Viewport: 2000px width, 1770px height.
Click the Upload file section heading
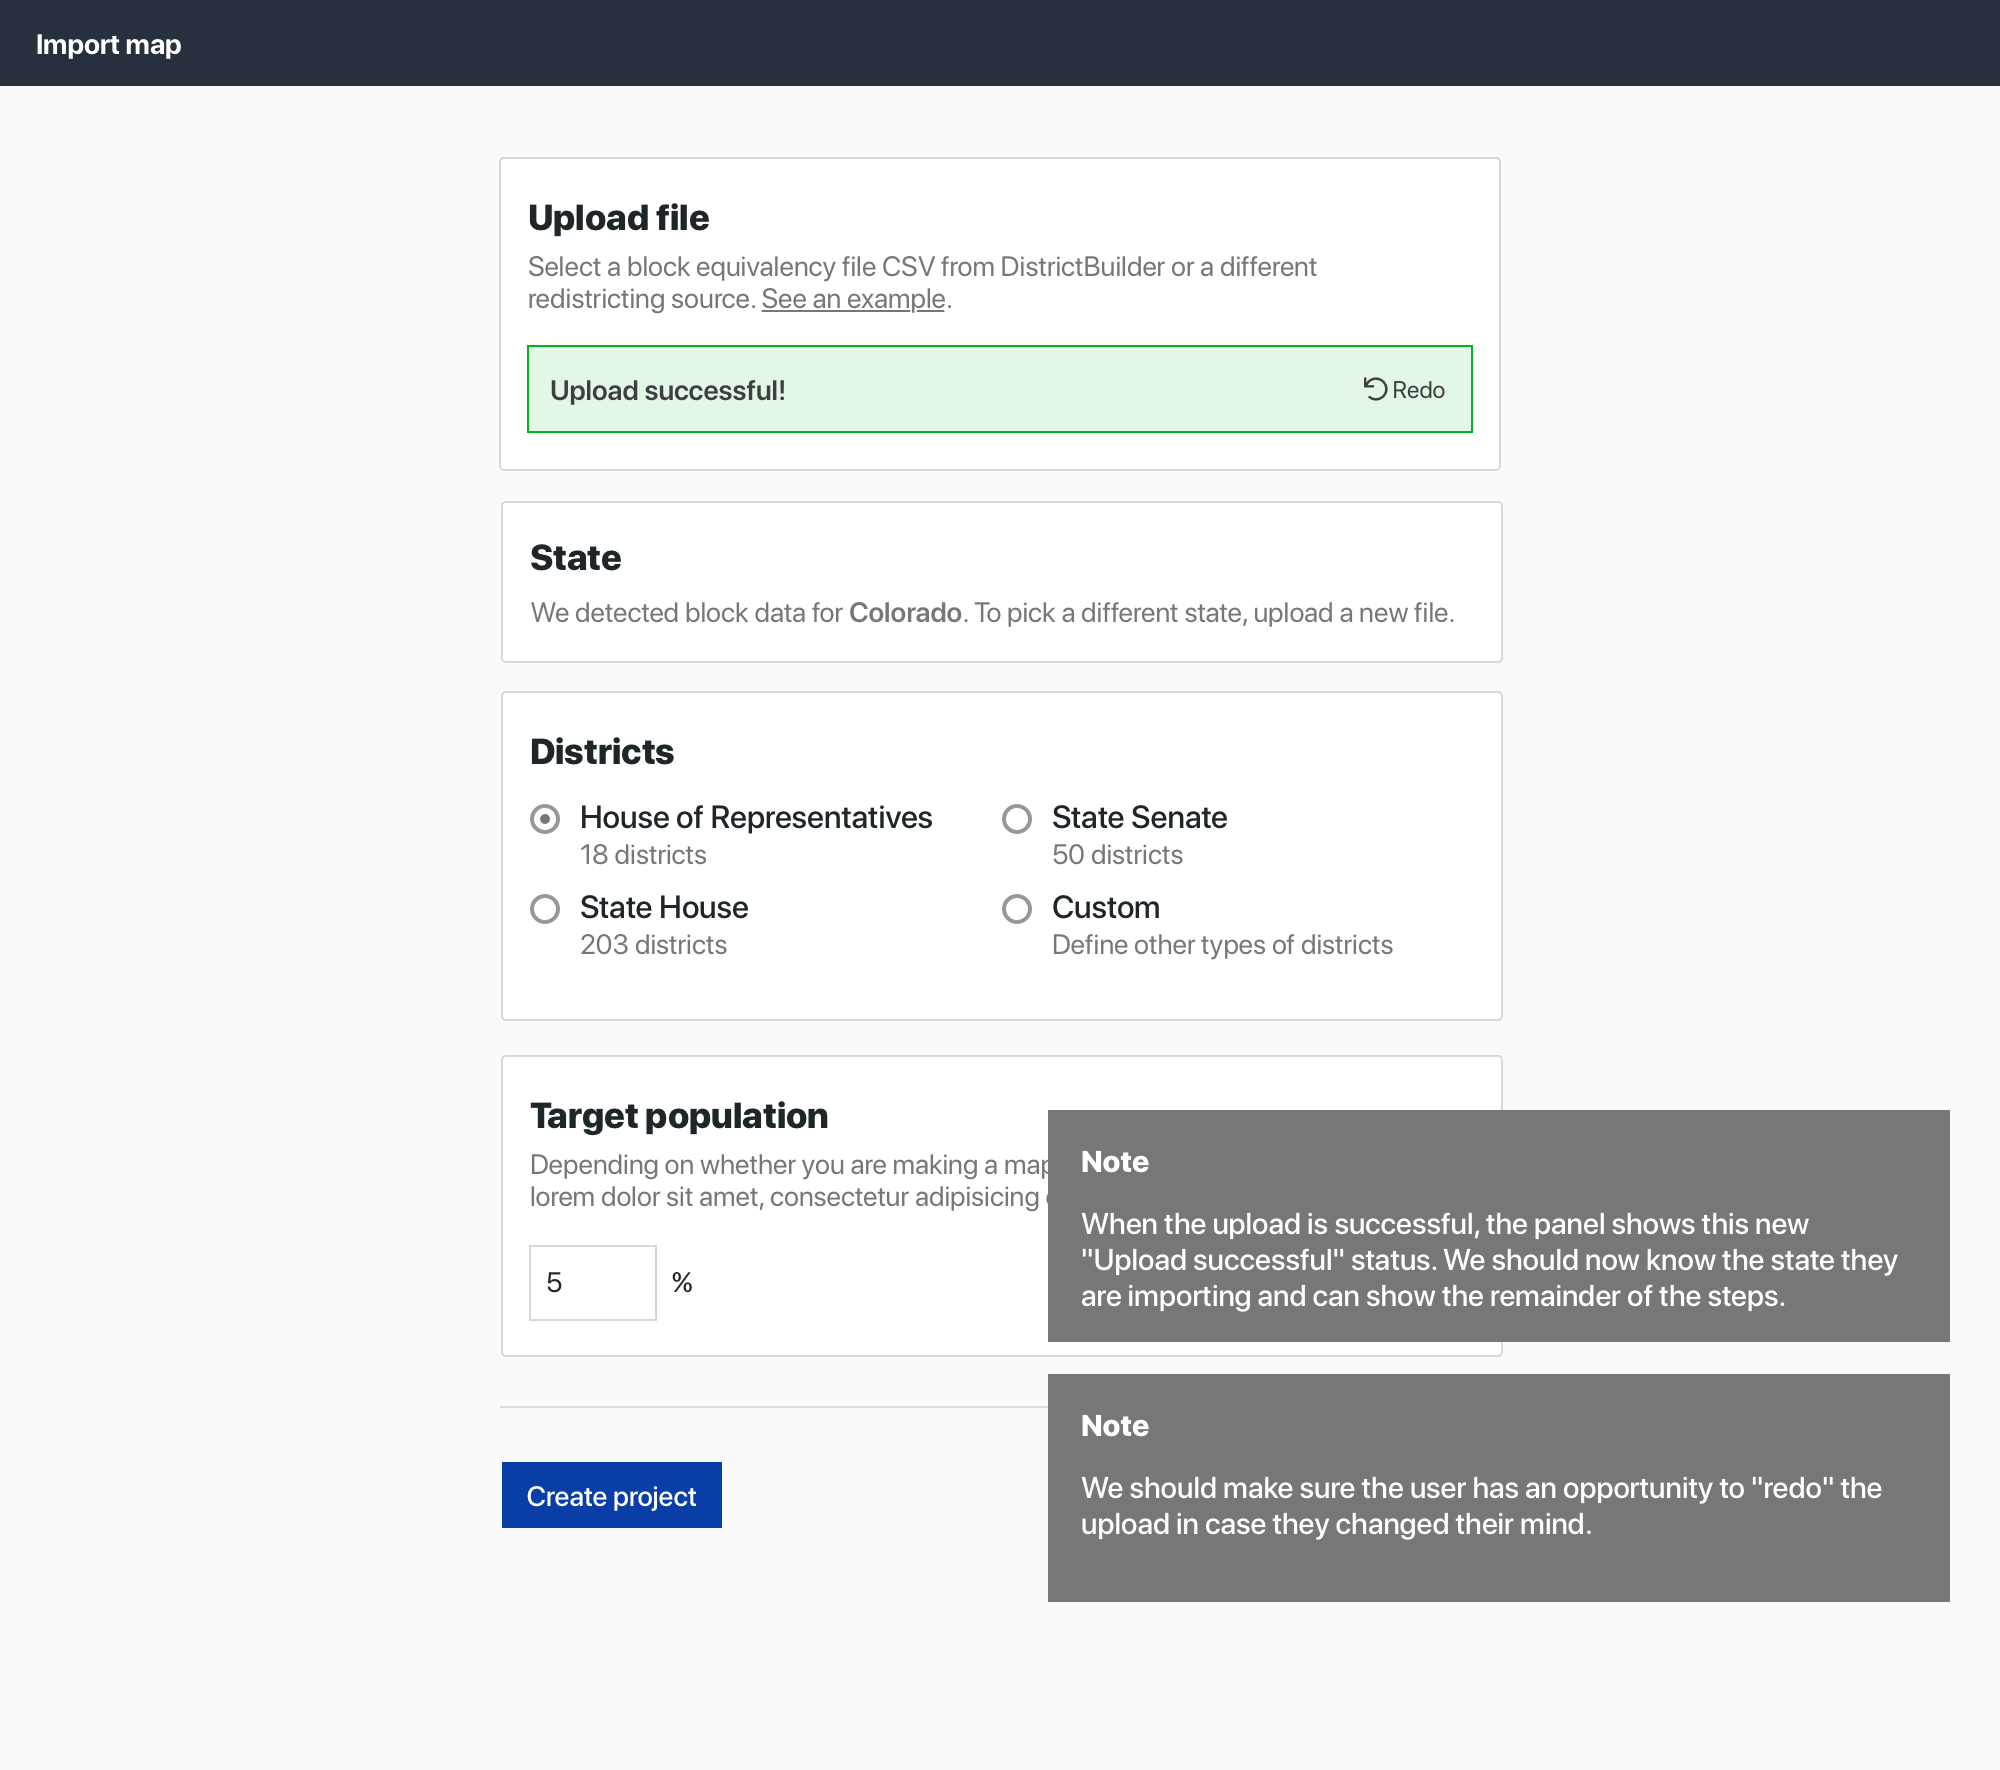pos(618,217)
